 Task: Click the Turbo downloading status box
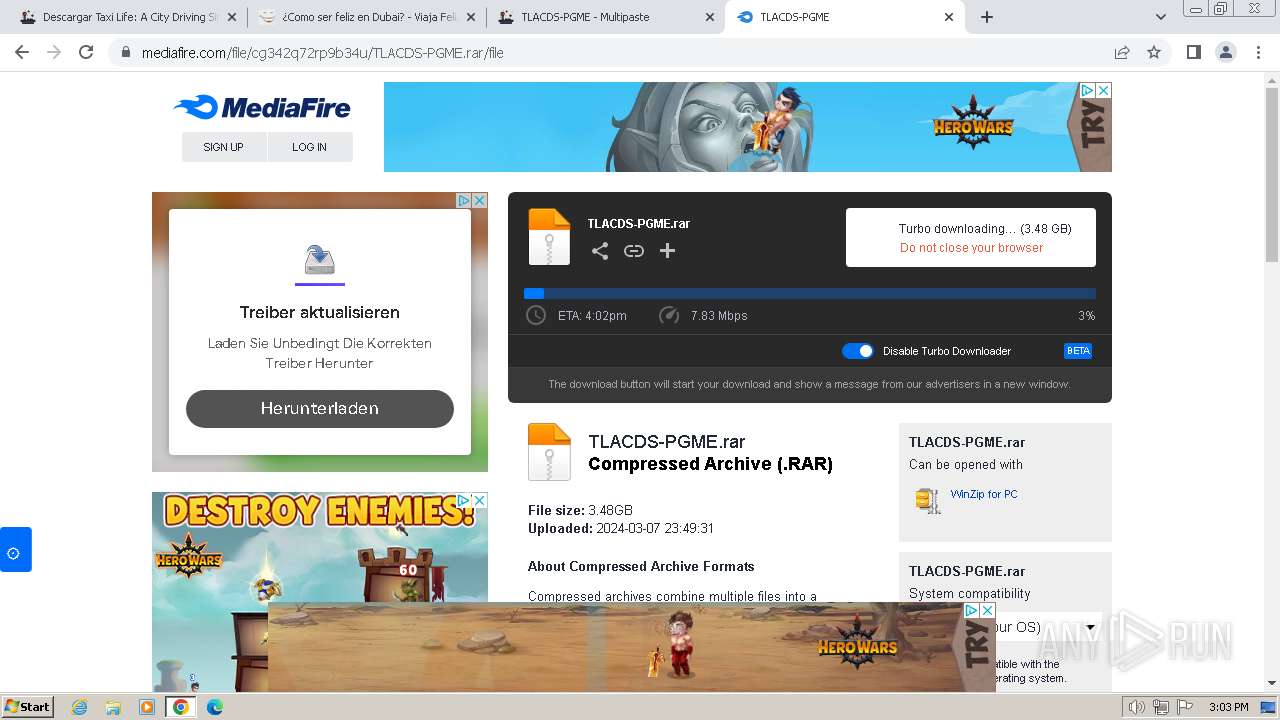[x=971, y=237]
